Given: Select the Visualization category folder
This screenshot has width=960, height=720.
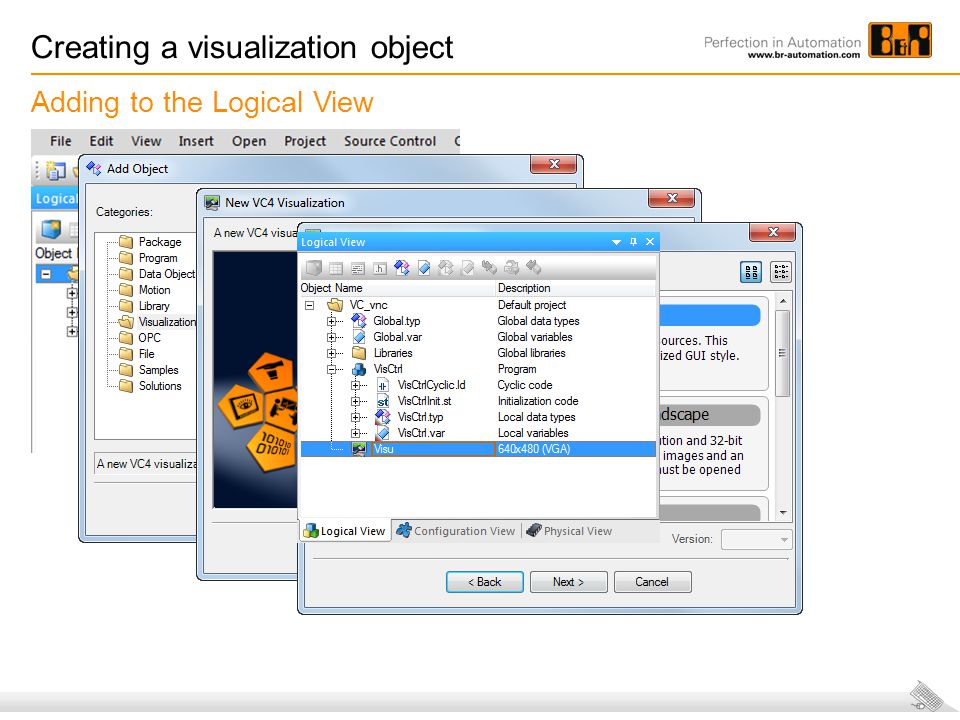Looking at the screenshot, I should (160, 322).
